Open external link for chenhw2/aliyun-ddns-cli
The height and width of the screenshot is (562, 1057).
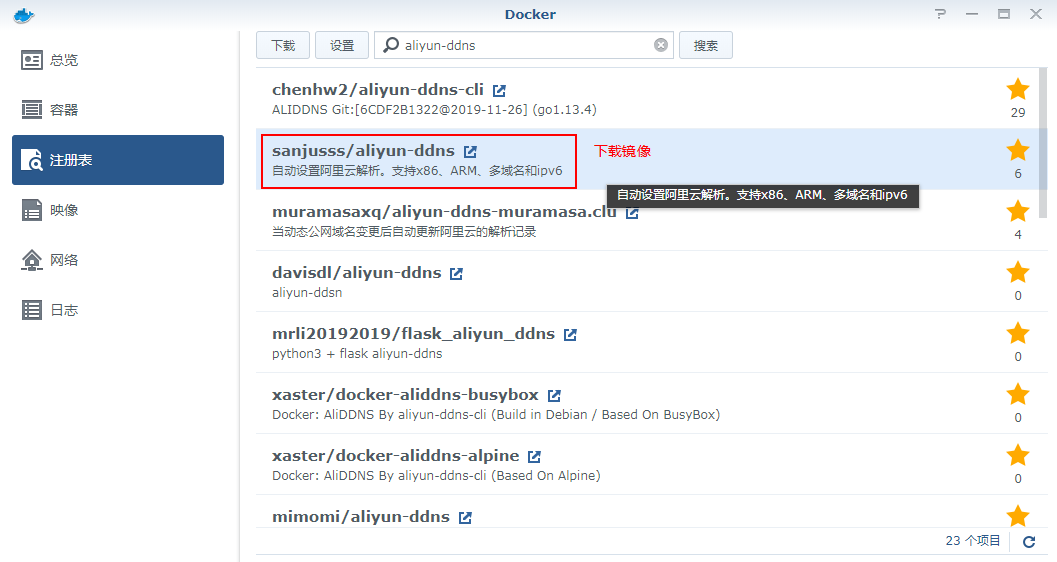click(499, 90)
